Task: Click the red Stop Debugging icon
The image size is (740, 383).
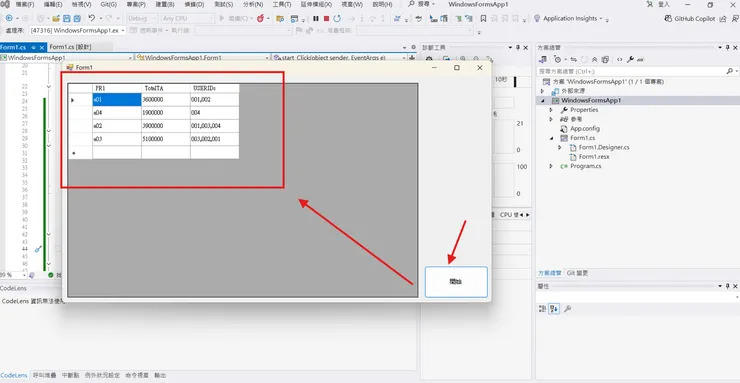Action: tap(326, 18)
